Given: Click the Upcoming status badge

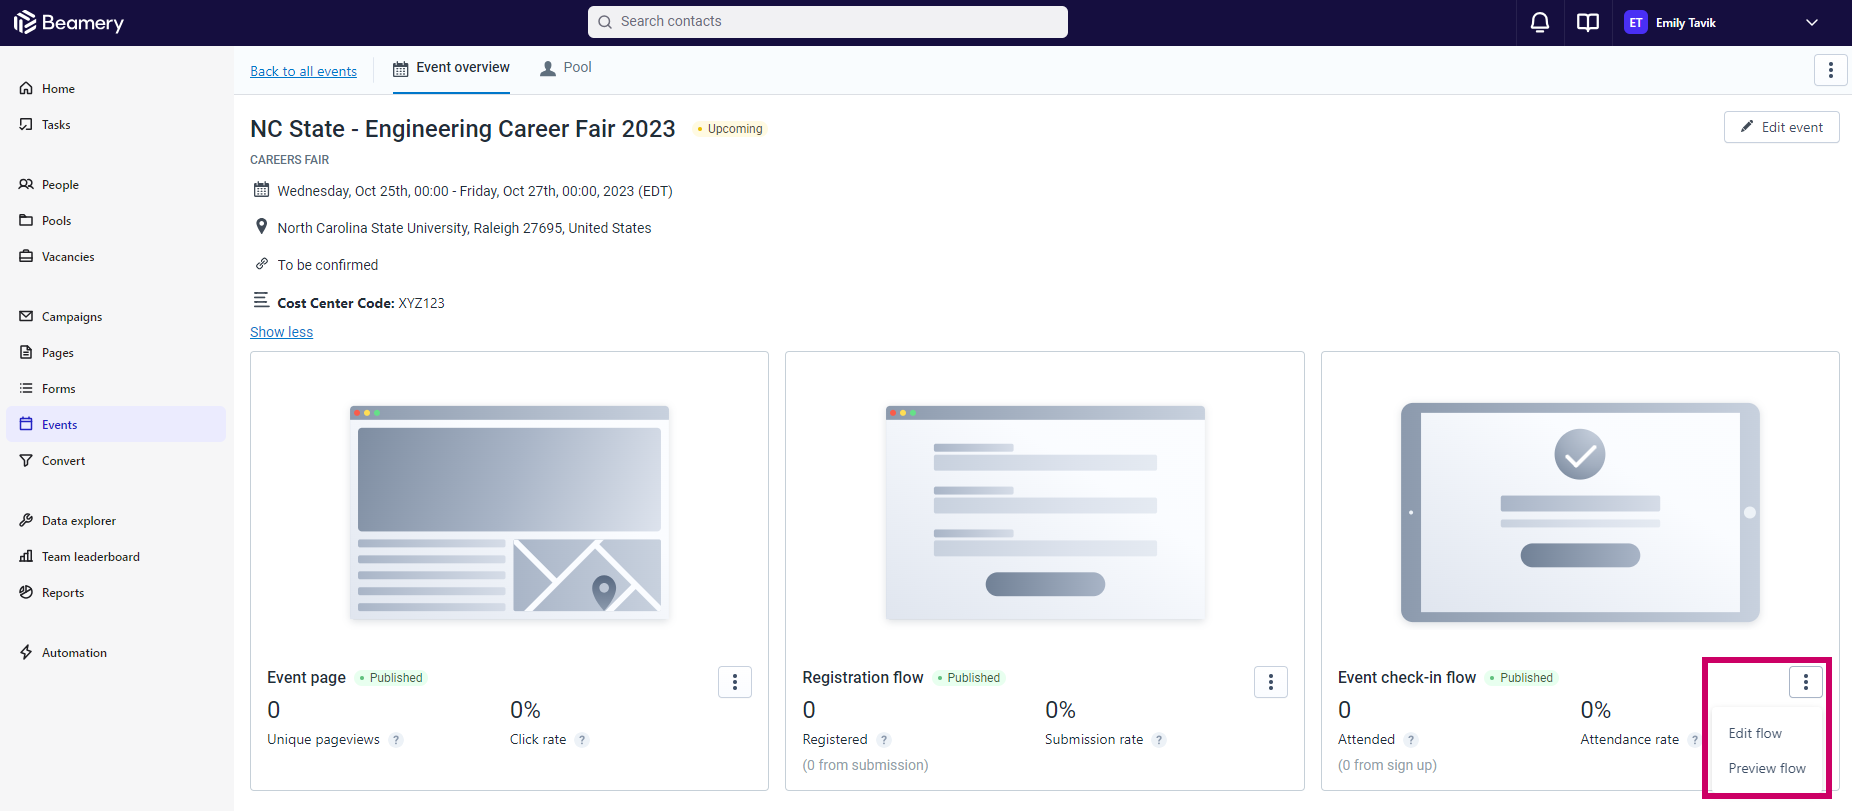Looking at the screenshot, I should [730, 129].
